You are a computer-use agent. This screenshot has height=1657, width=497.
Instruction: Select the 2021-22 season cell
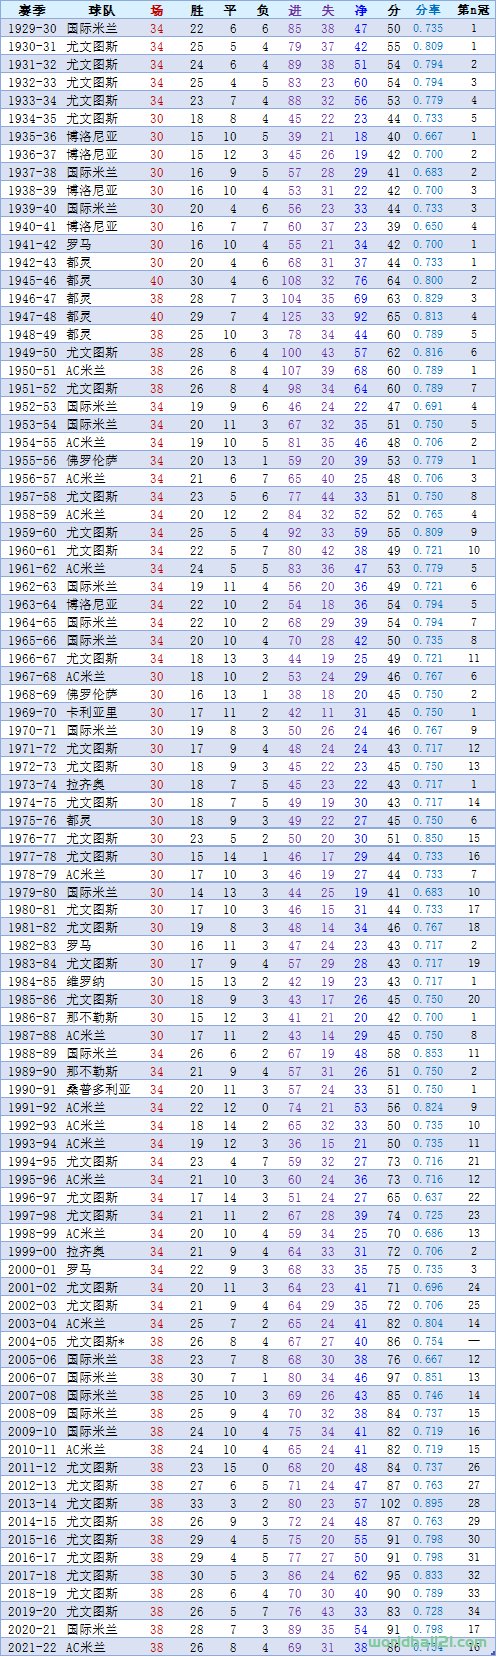[32, 1647]
